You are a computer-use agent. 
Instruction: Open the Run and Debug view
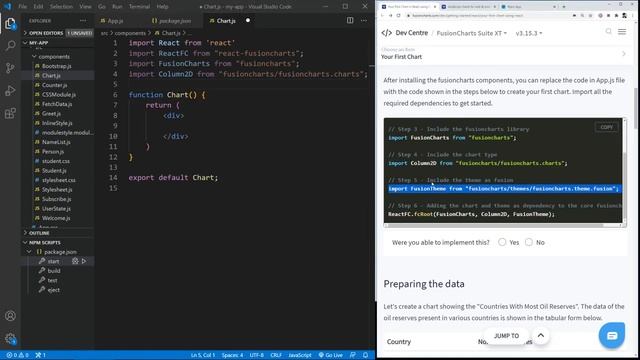[10, 91]
